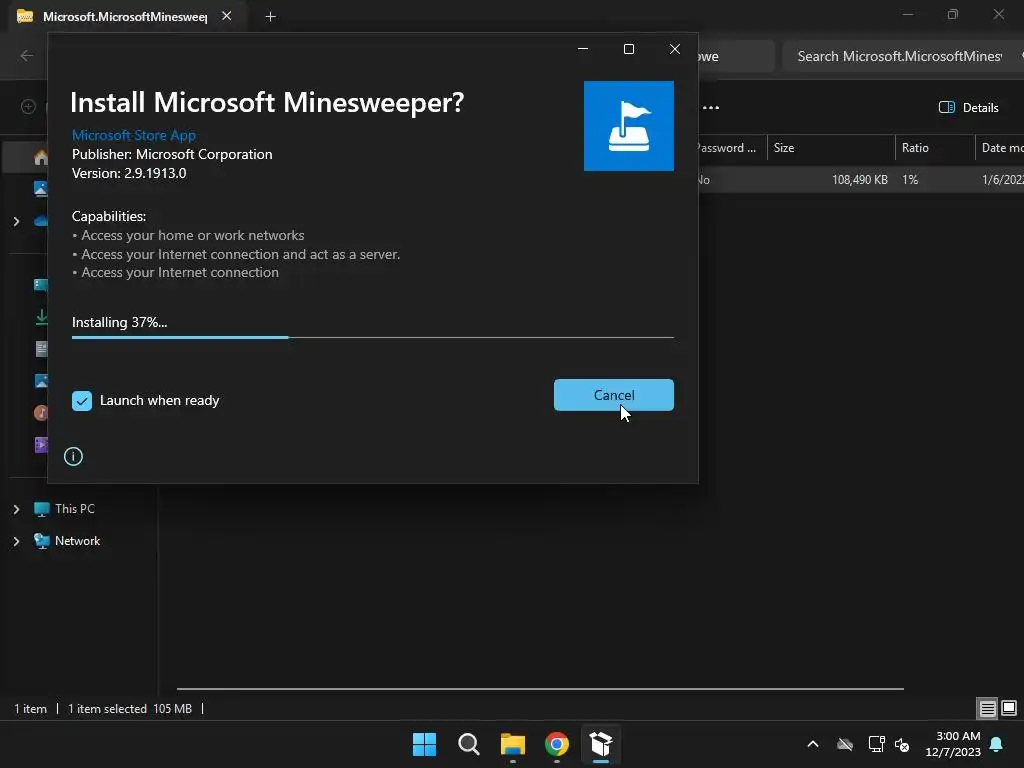Open network settings tray icon
Image resolution: width=1024 pixels, height=768 pixels.
pyautogui.click(x=876, y=744)
